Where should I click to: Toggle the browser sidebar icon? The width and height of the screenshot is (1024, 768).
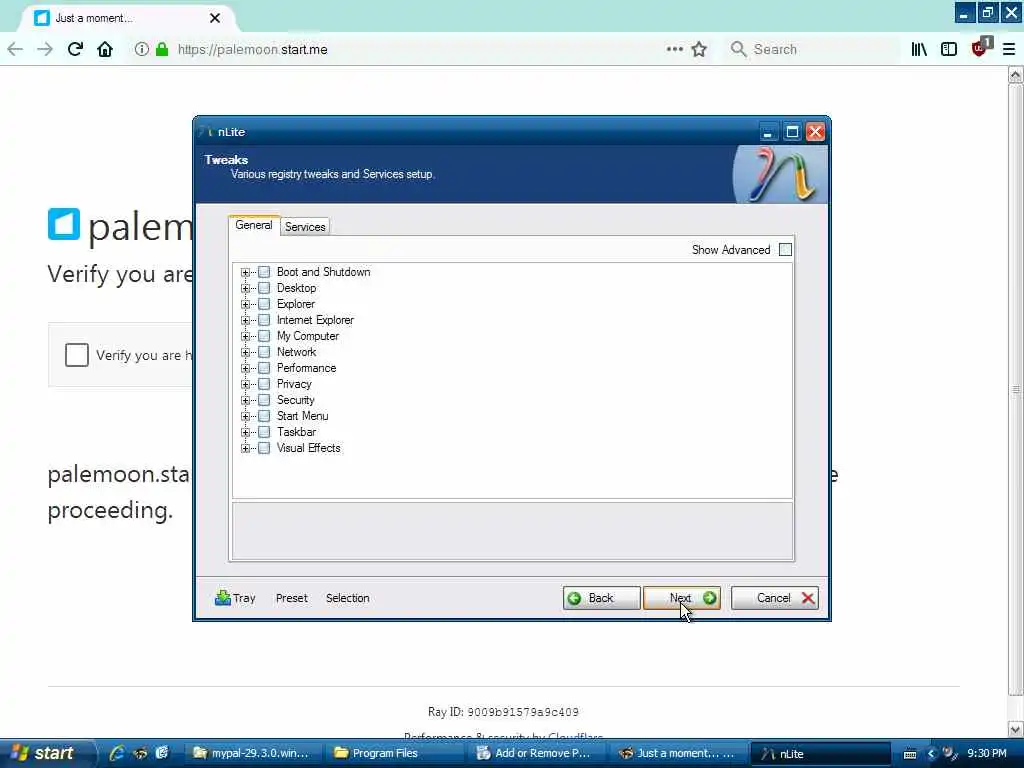[x=949, y=50]
